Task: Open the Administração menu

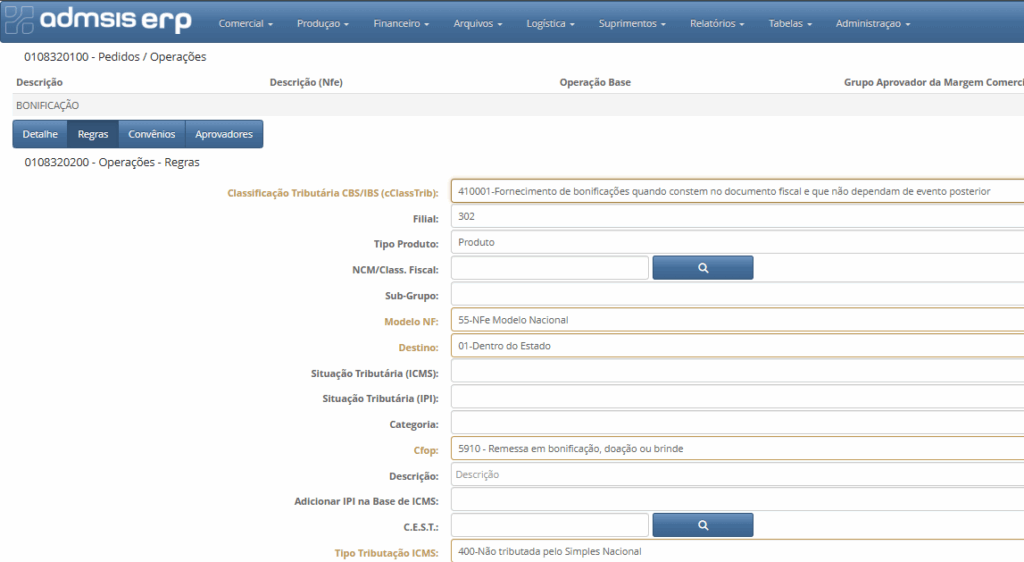Action: coord(873,23)
